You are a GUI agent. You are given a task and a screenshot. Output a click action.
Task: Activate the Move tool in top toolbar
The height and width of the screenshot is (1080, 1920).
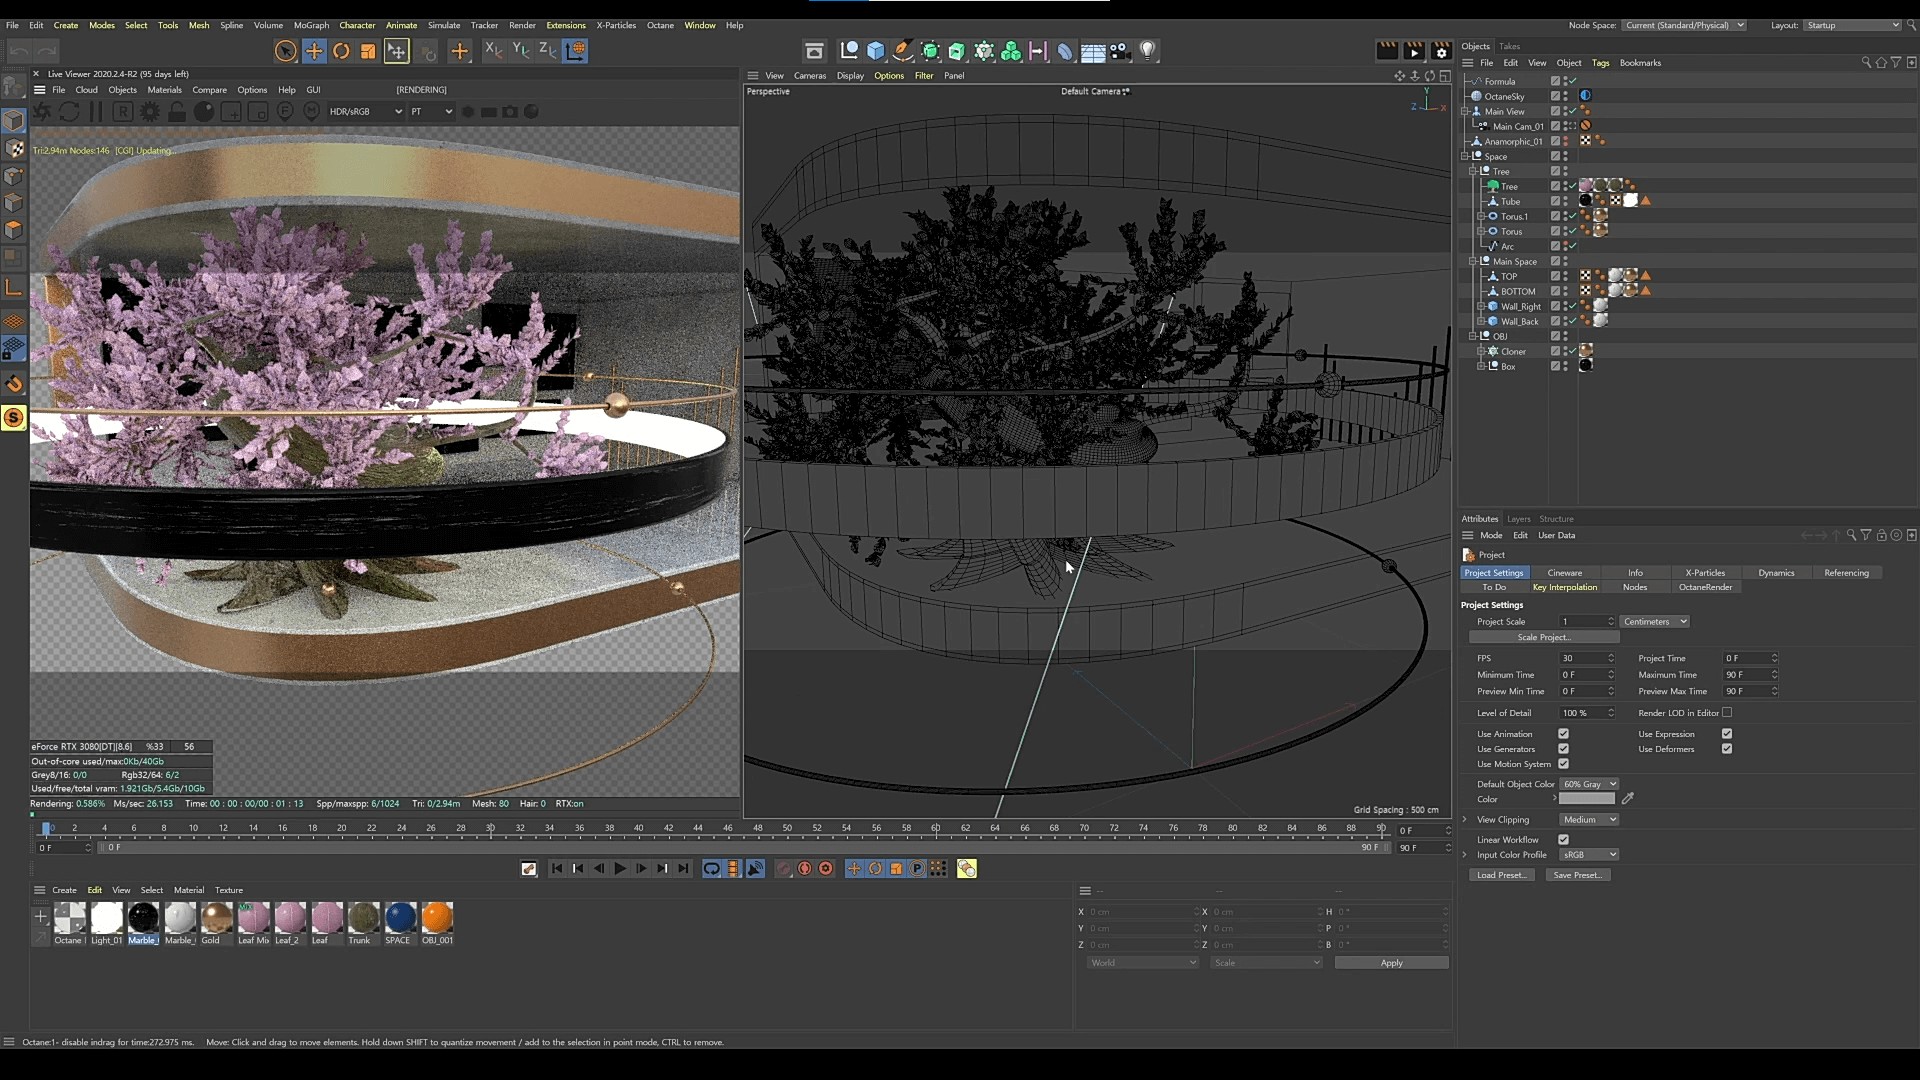pos(314,51)
